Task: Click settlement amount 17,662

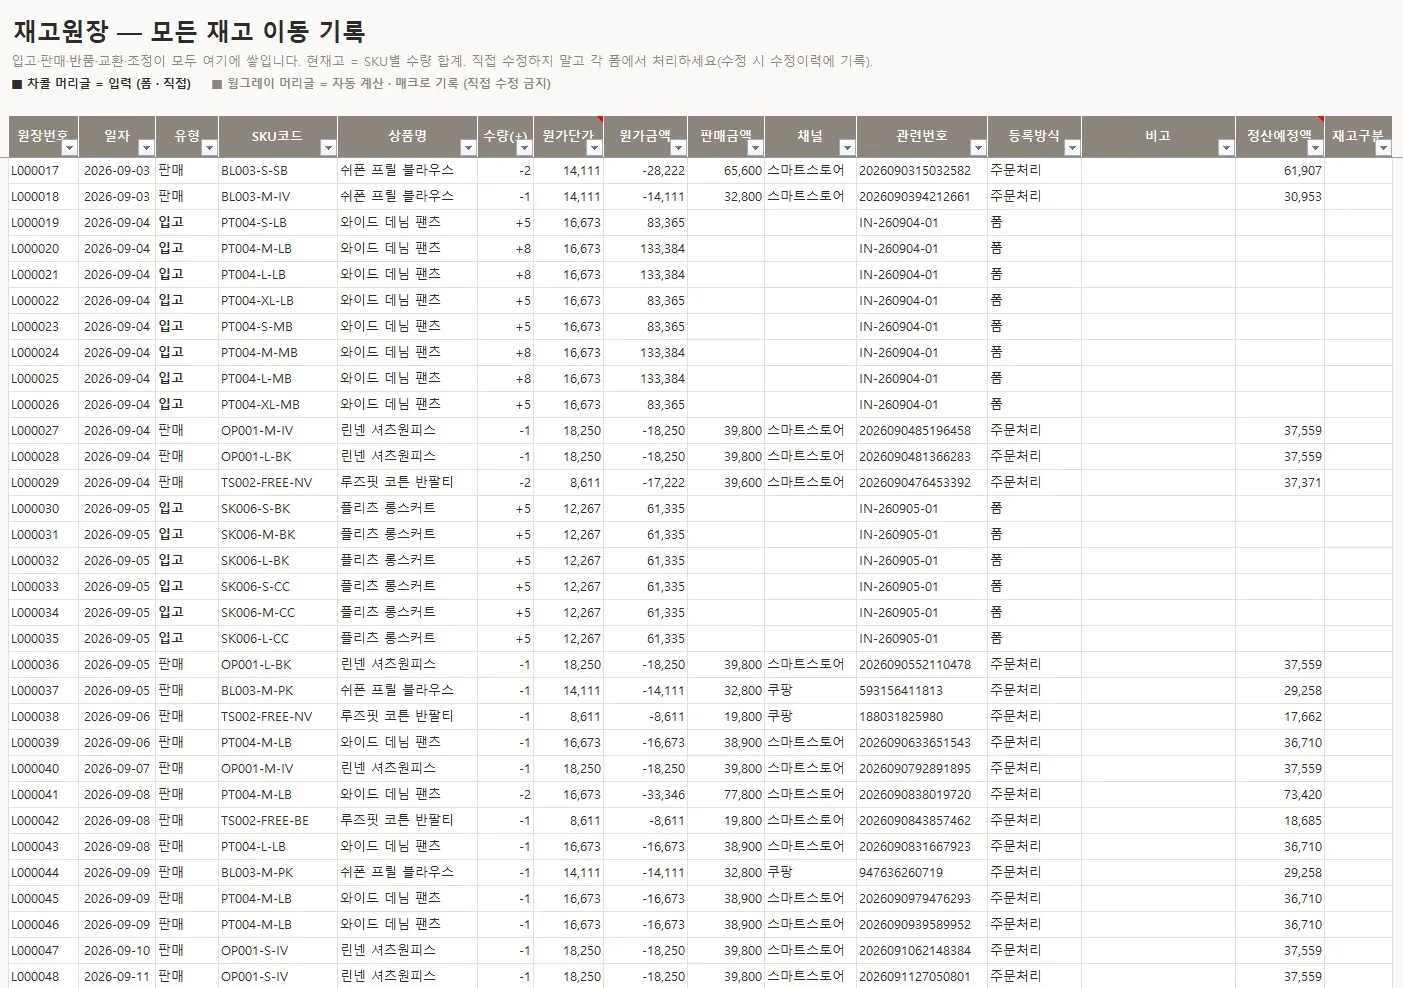Action: [x=1279, y=717]
